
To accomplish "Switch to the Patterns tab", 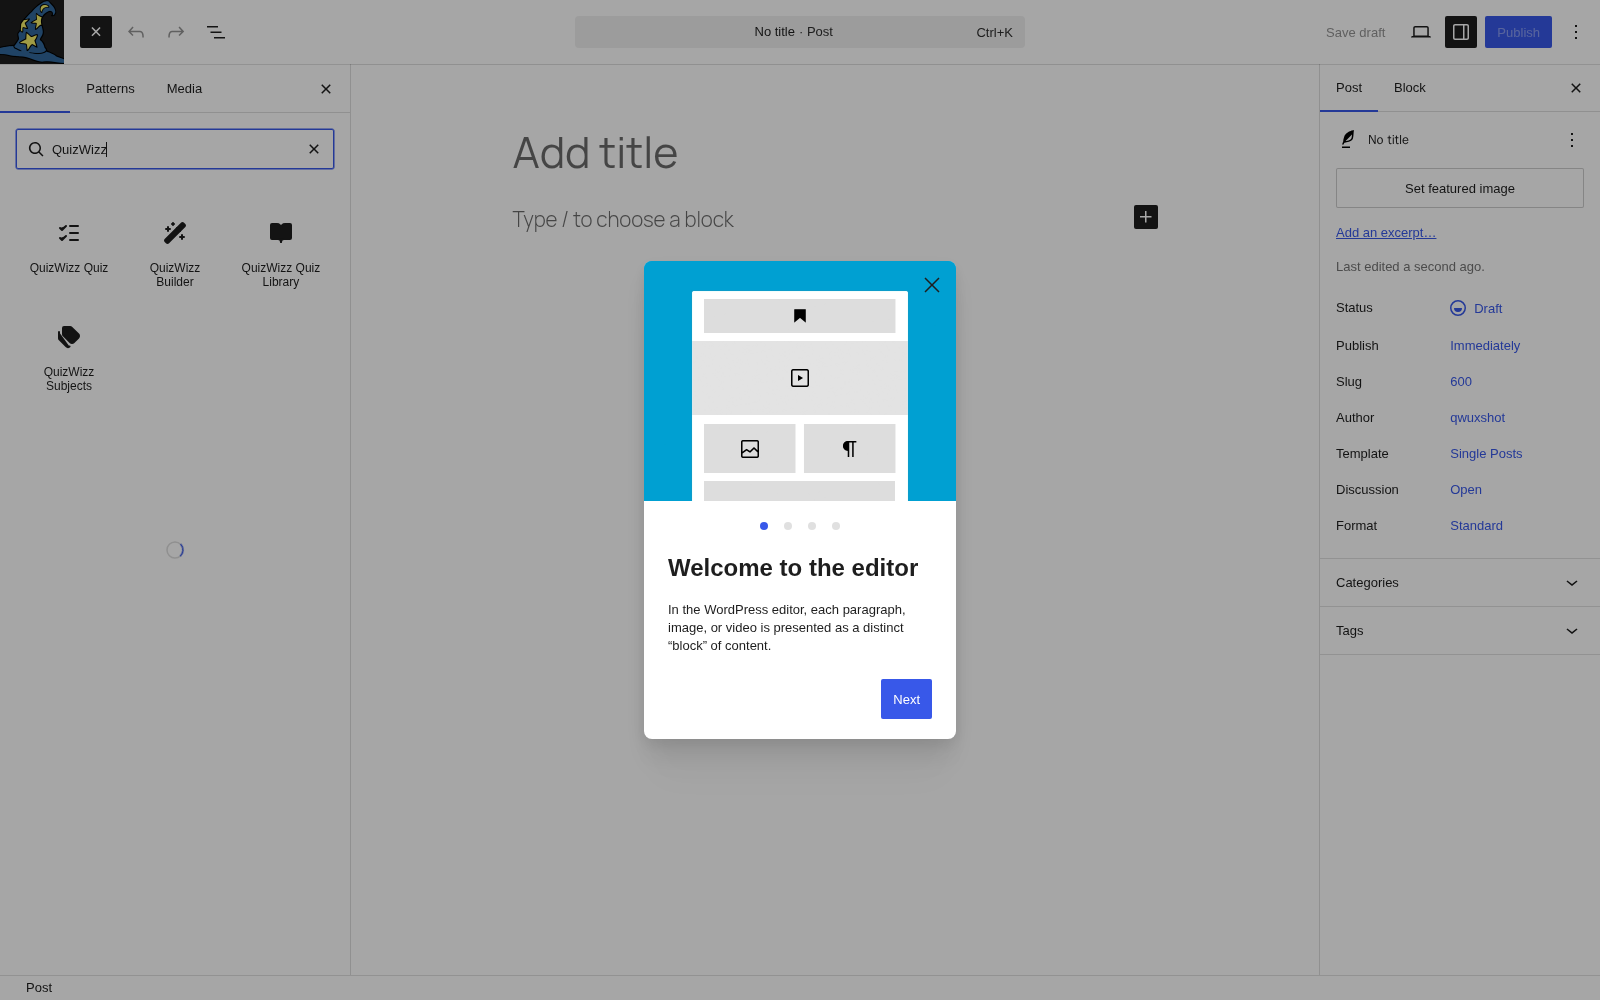I will [x=110, y=89].
